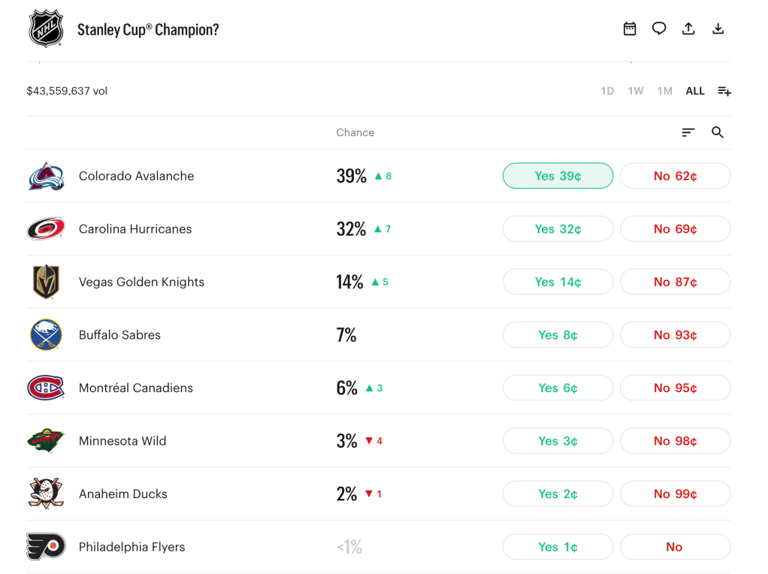
Task: Click the search magnifier icon
Action: click(718, 132)
